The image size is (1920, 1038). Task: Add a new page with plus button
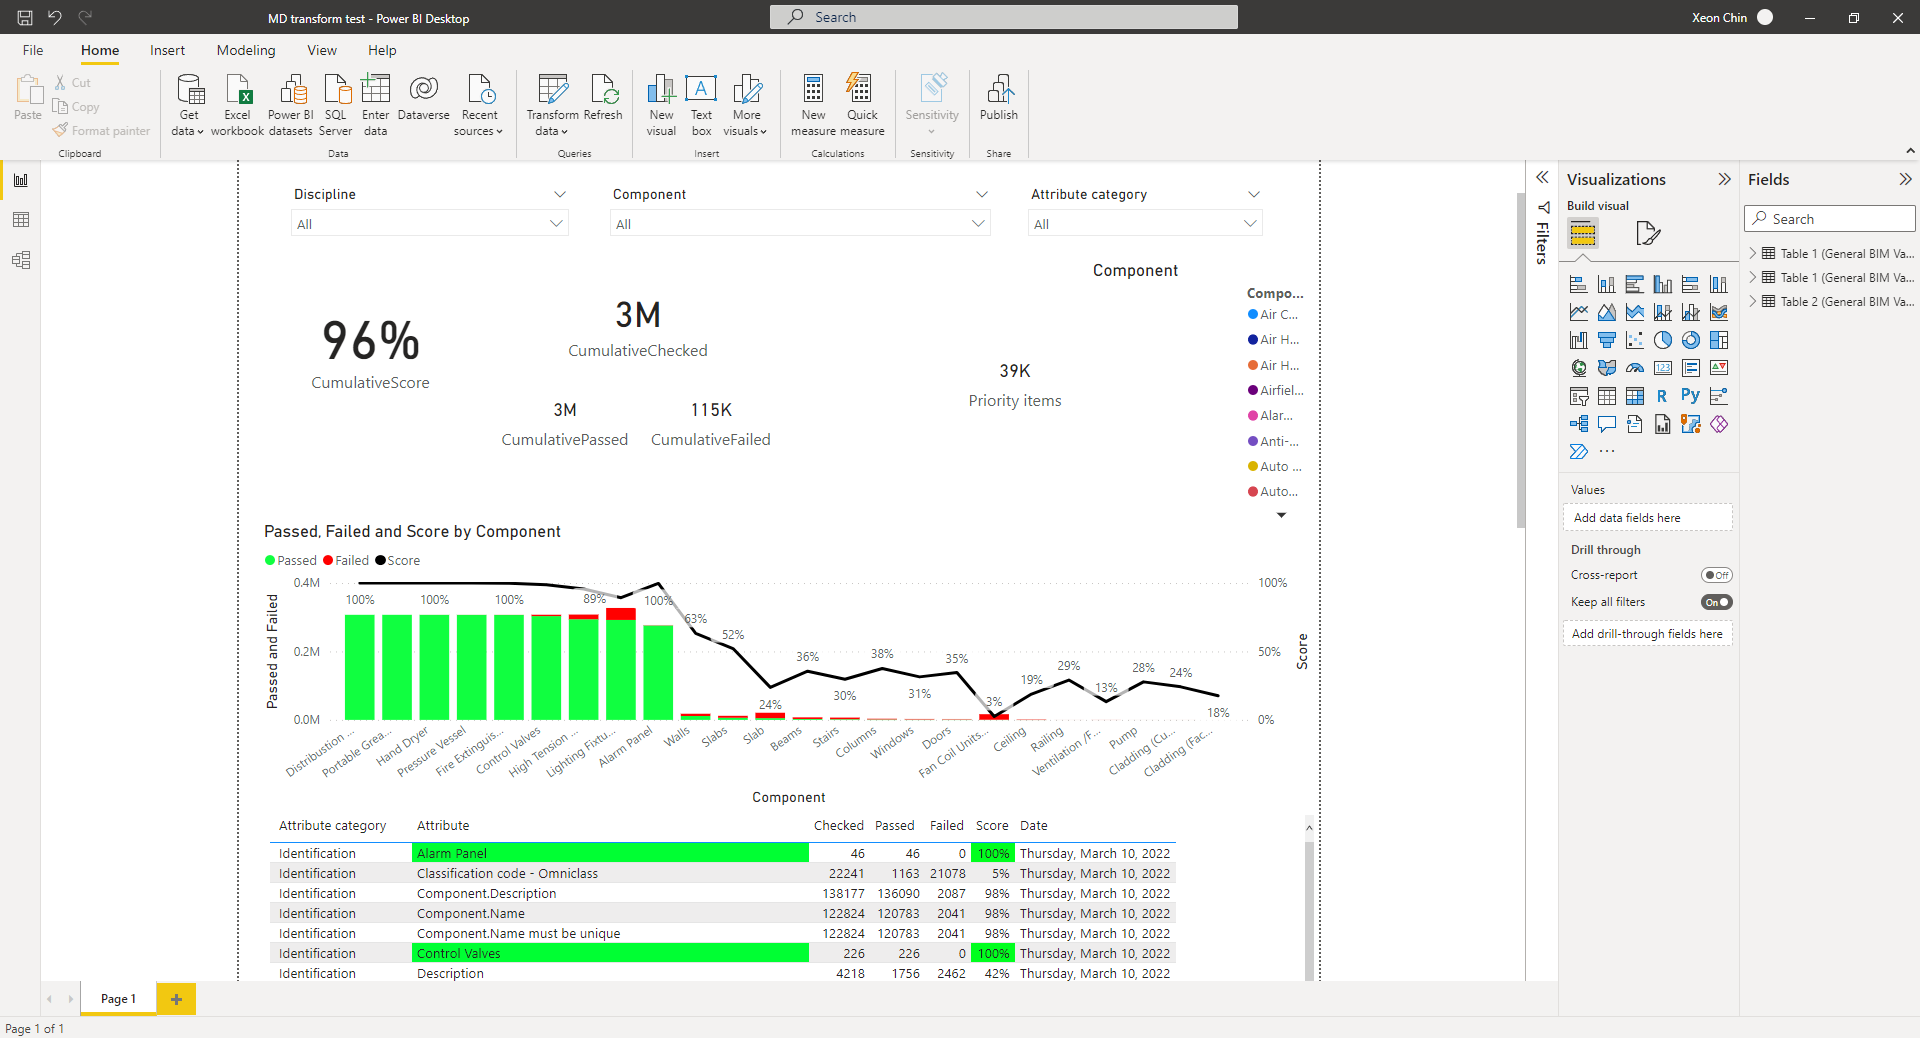click(x=176, y=999)
